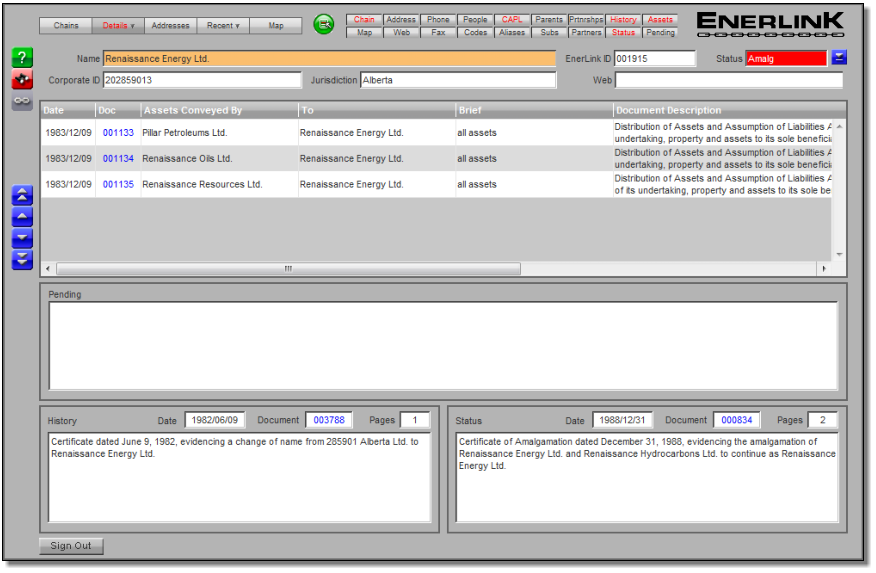The height and width of the screenshot is (573, 876).
Task: Click the green round search icon
Action: tap(324, 25)
